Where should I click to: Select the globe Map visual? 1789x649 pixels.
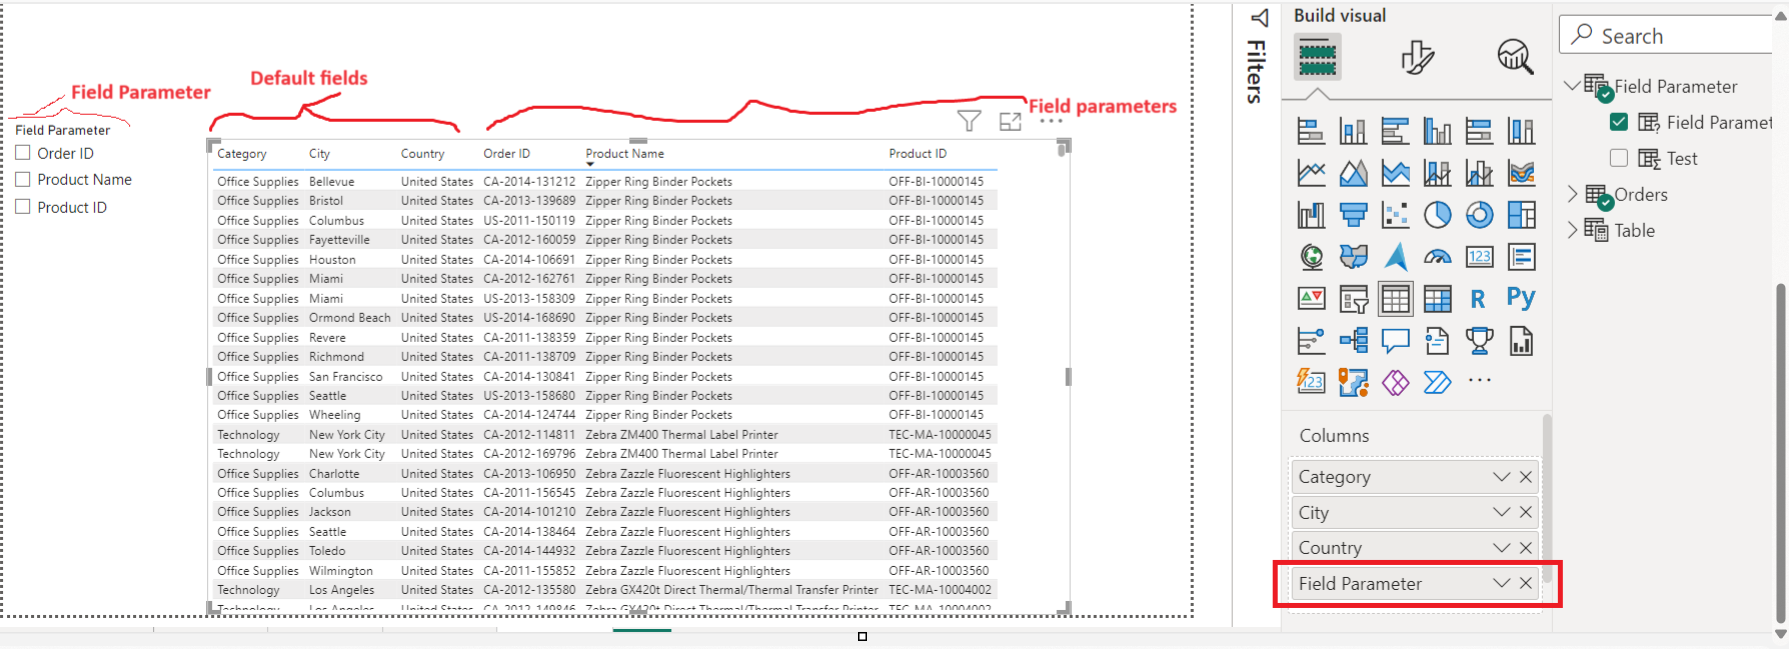(x=1311, y=257)
